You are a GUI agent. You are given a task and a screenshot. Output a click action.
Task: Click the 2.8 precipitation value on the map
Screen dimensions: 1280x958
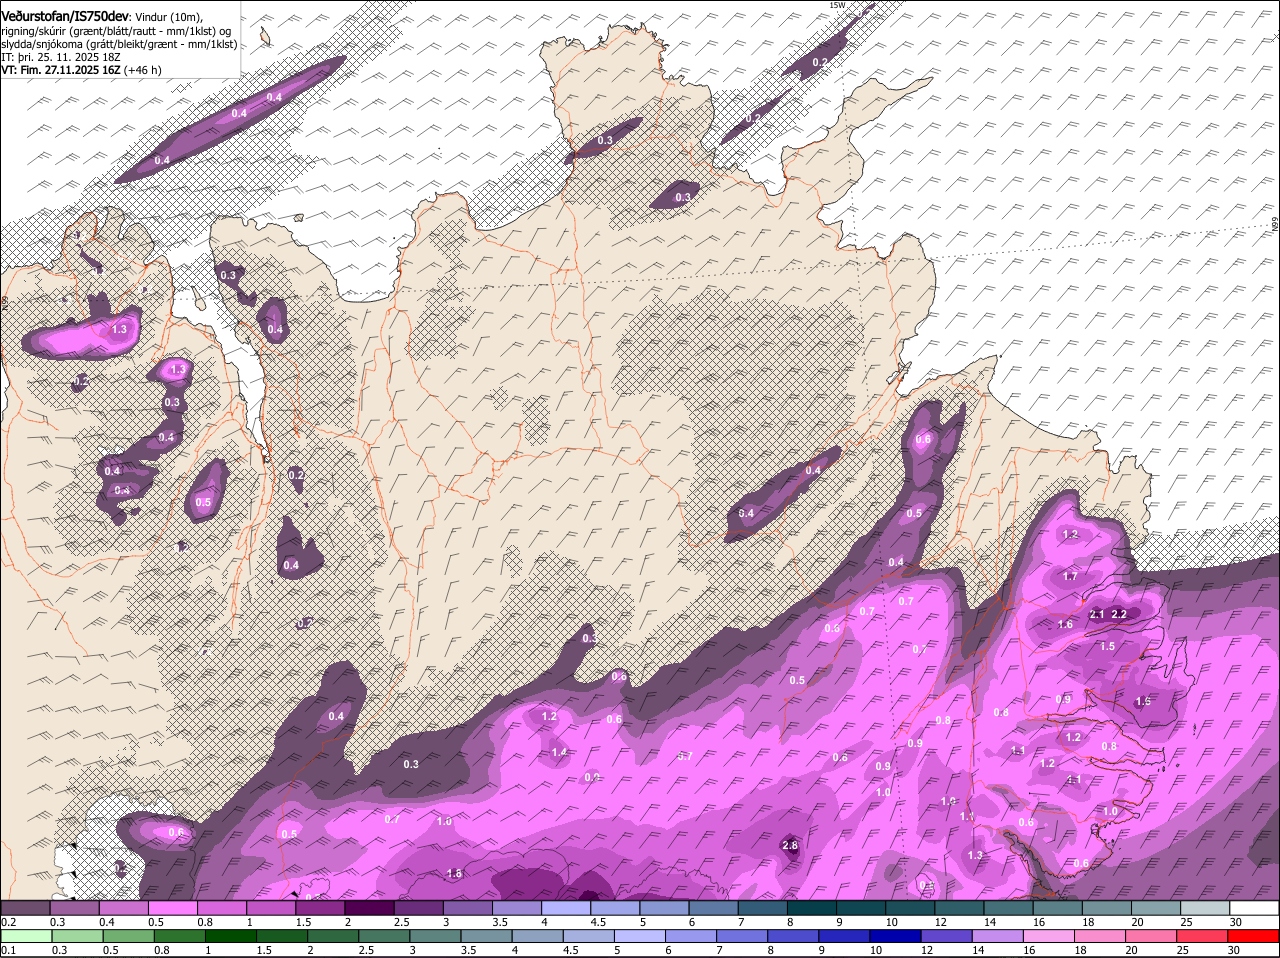tap(789, 846)
